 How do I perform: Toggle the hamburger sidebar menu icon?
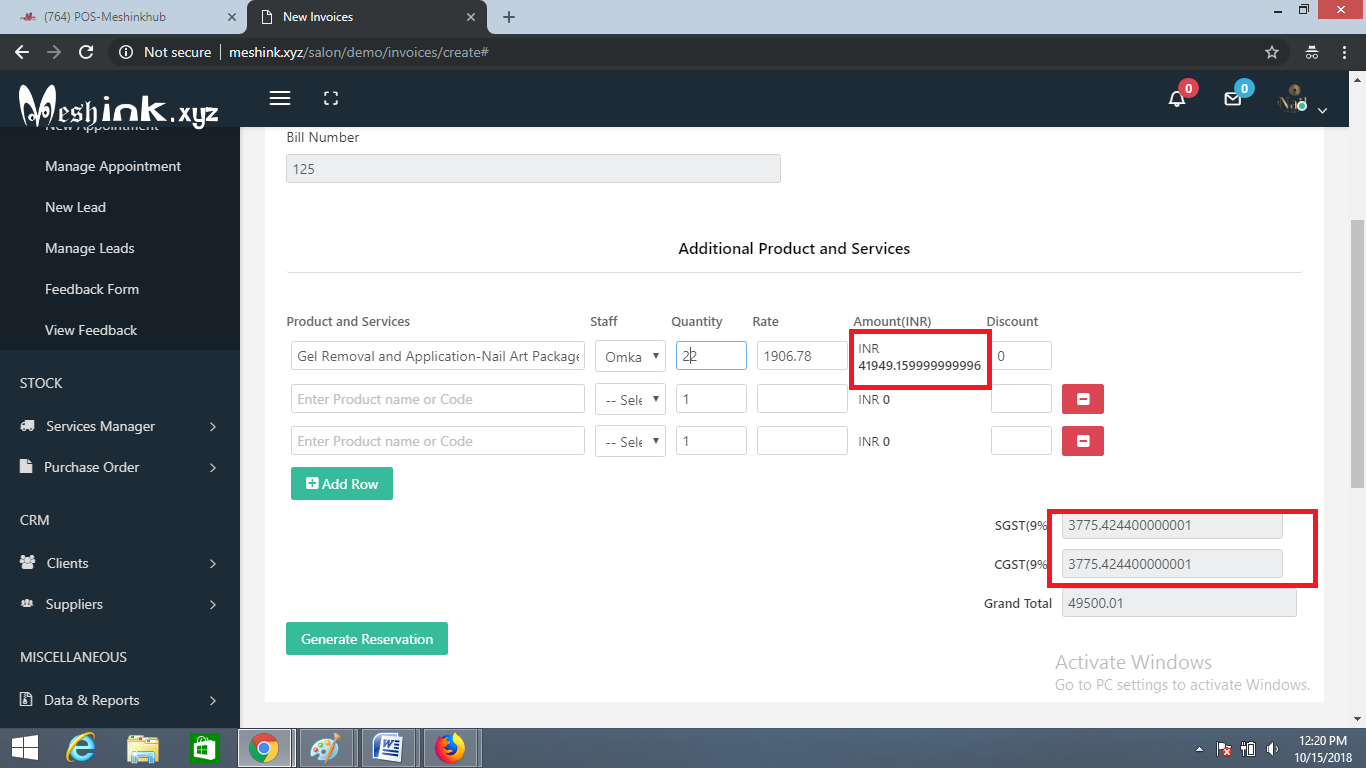pyautogui.click(x=280, y=98)
